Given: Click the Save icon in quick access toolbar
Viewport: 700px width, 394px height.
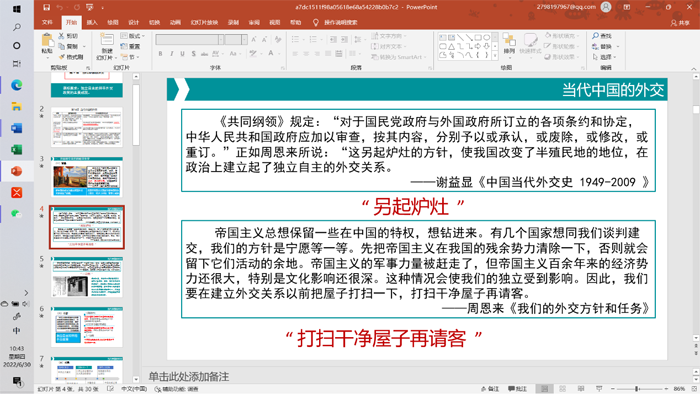Looking at the screenshot, I should (x=46, y=7).
